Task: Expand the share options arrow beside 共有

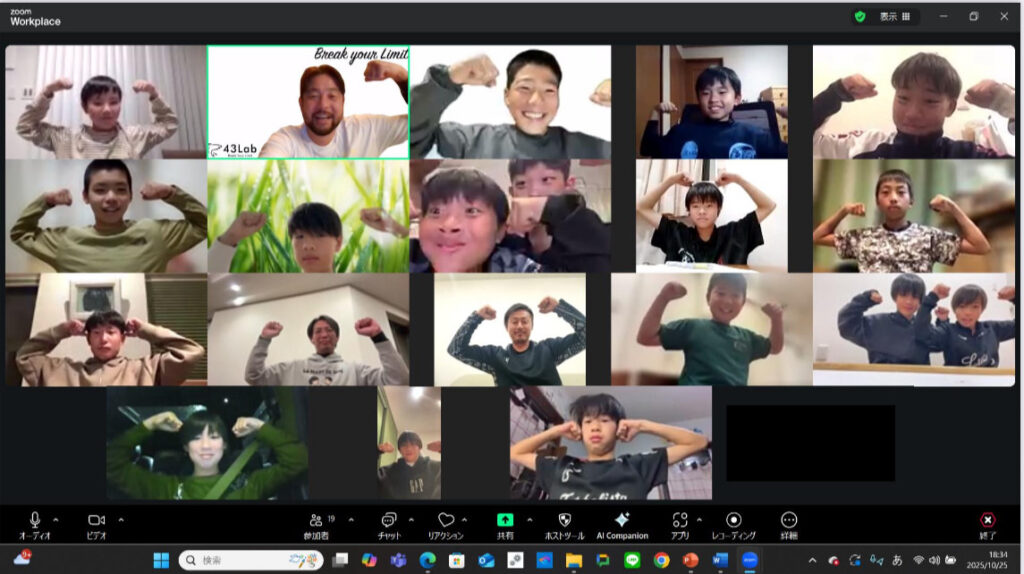Action: [529, 519]
